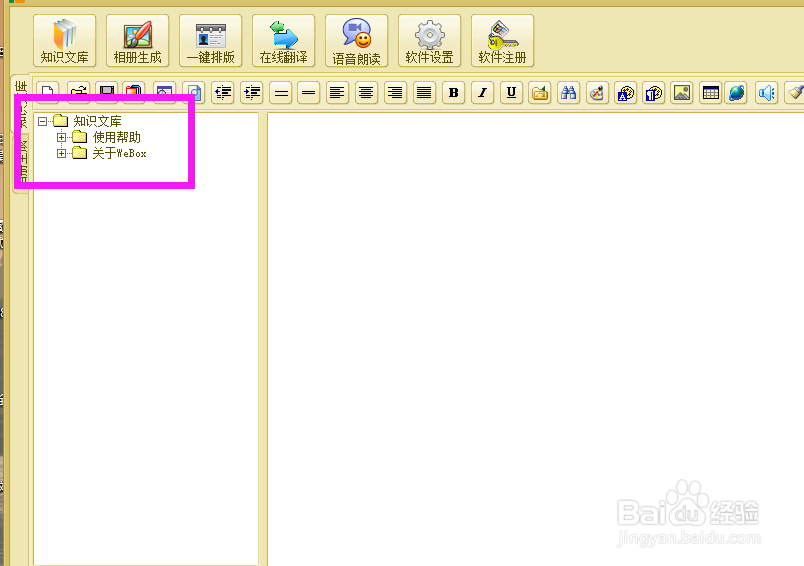Toggle bold formatting
The height and width of the screenshot is (566, 804).
[454, 93]
